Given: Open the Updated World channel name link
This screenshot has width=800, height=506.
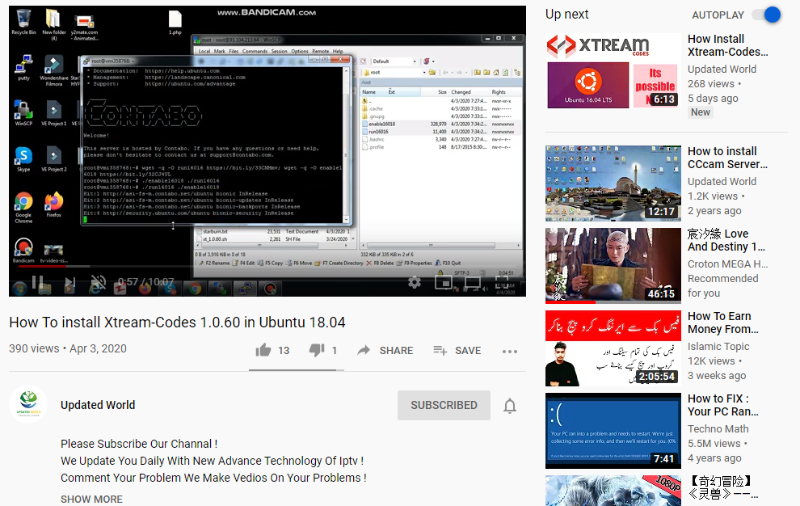Looking at the screenshot, I should pyautogui.click(x=98, y=405).
